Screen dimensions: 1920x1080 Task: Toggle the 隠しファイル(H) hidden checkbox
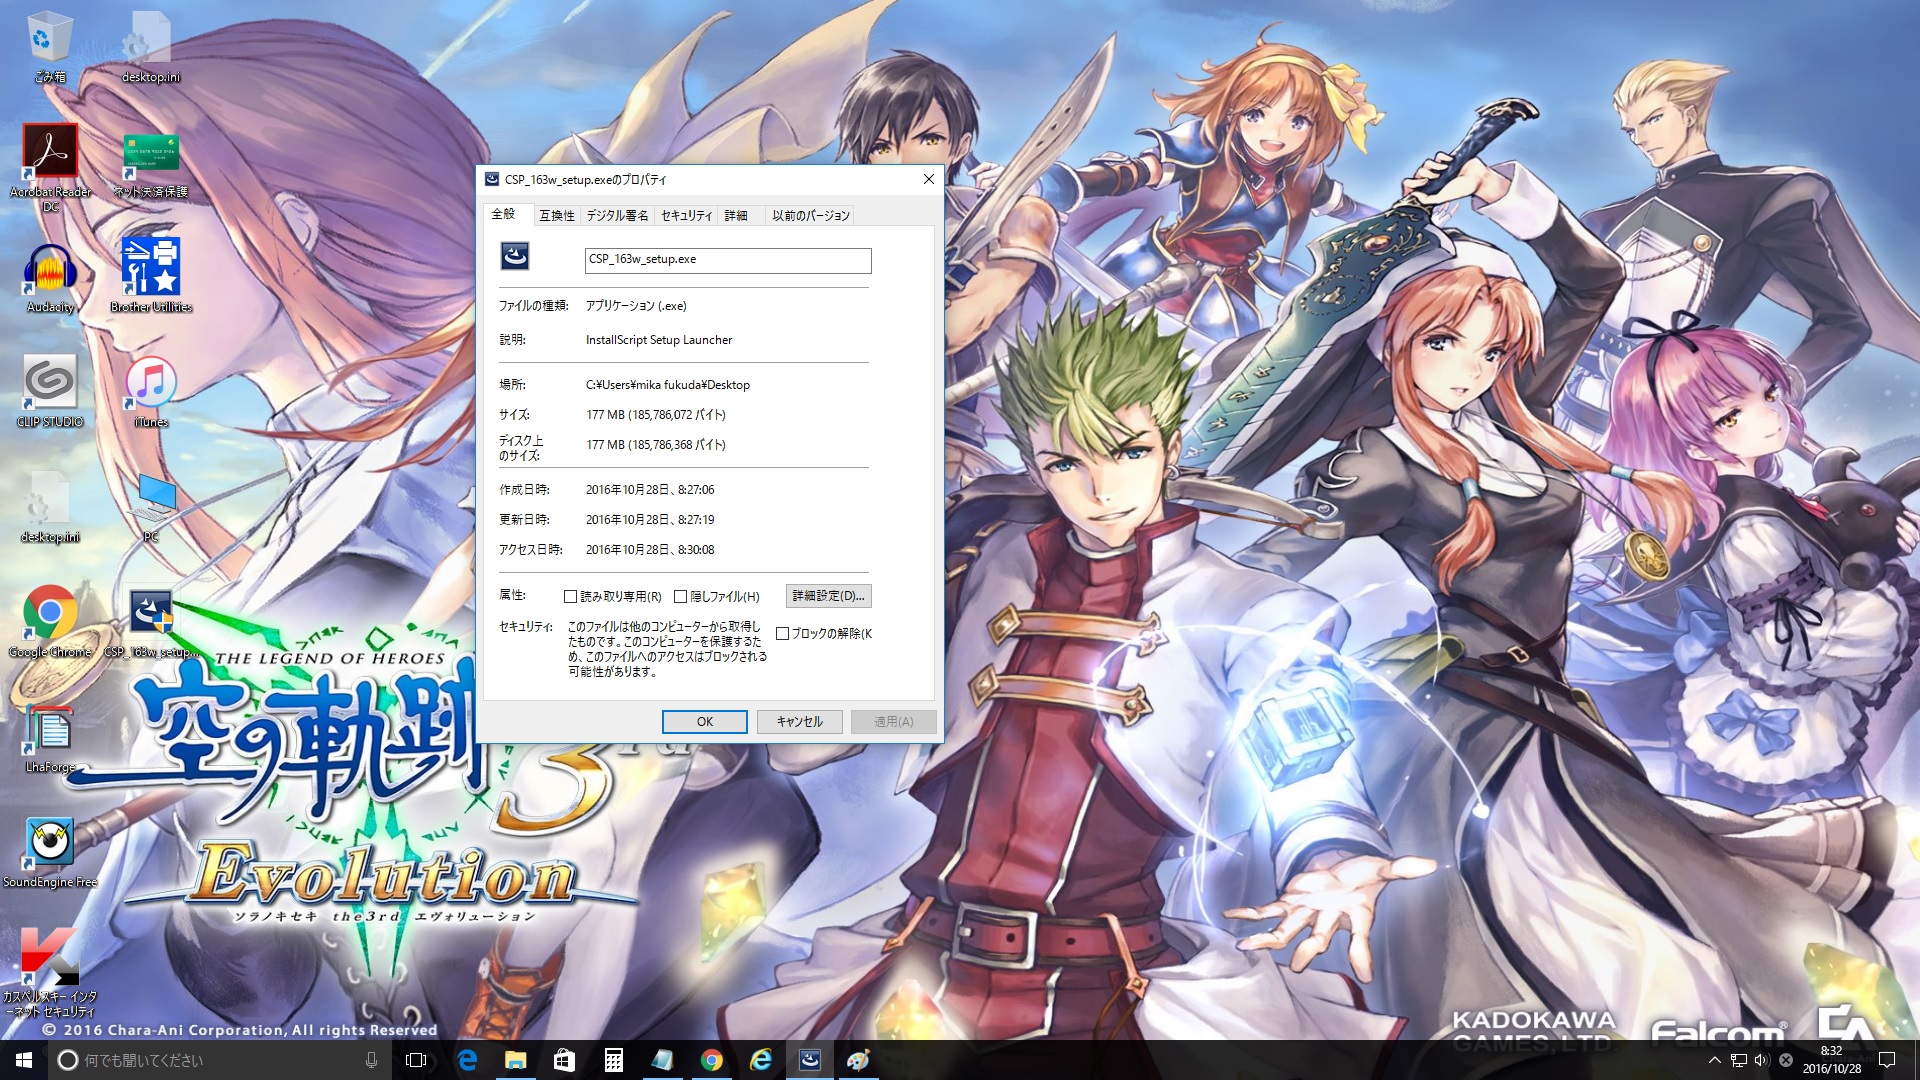(680, 597)
